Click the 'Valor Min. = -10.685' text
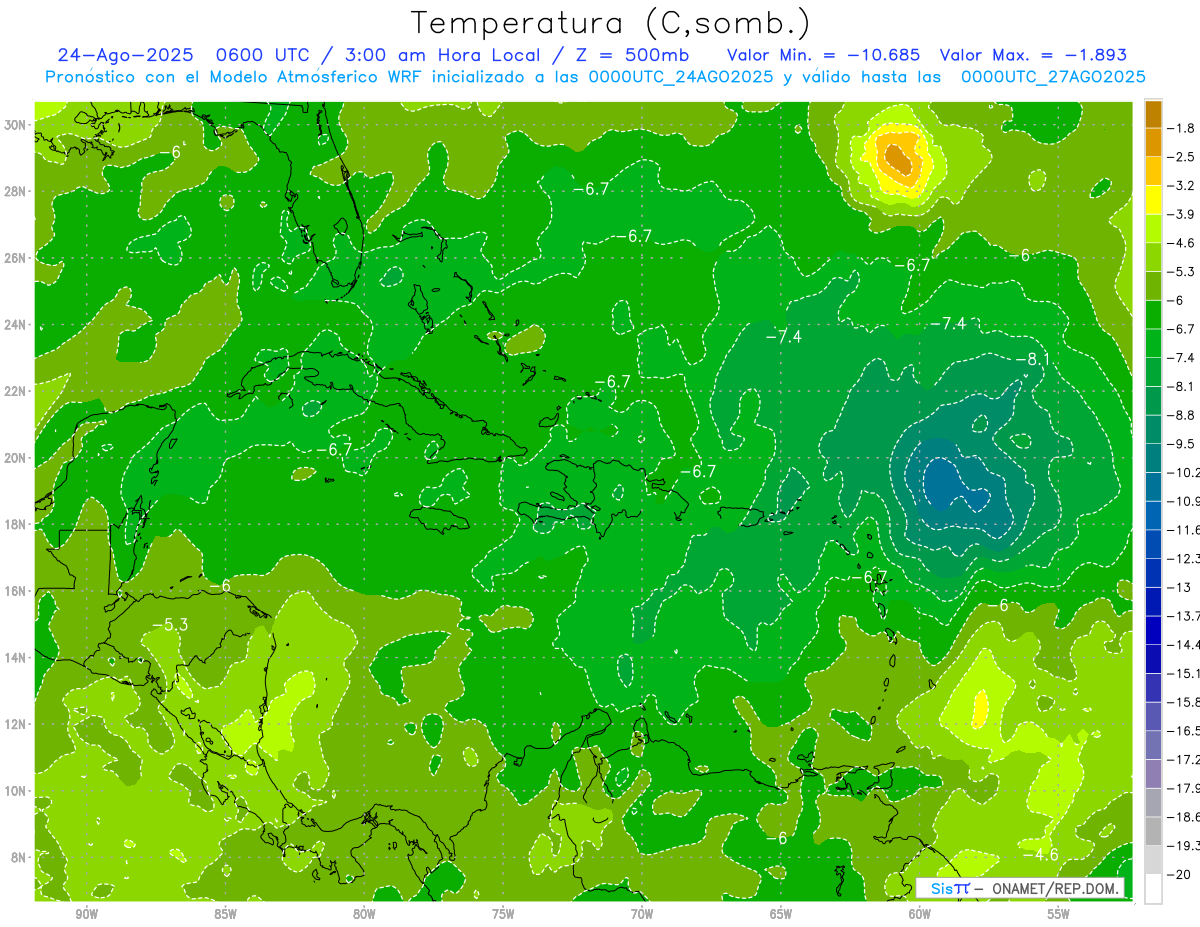1200x927 pixels. pyautogui.click(x=822, y=55)
